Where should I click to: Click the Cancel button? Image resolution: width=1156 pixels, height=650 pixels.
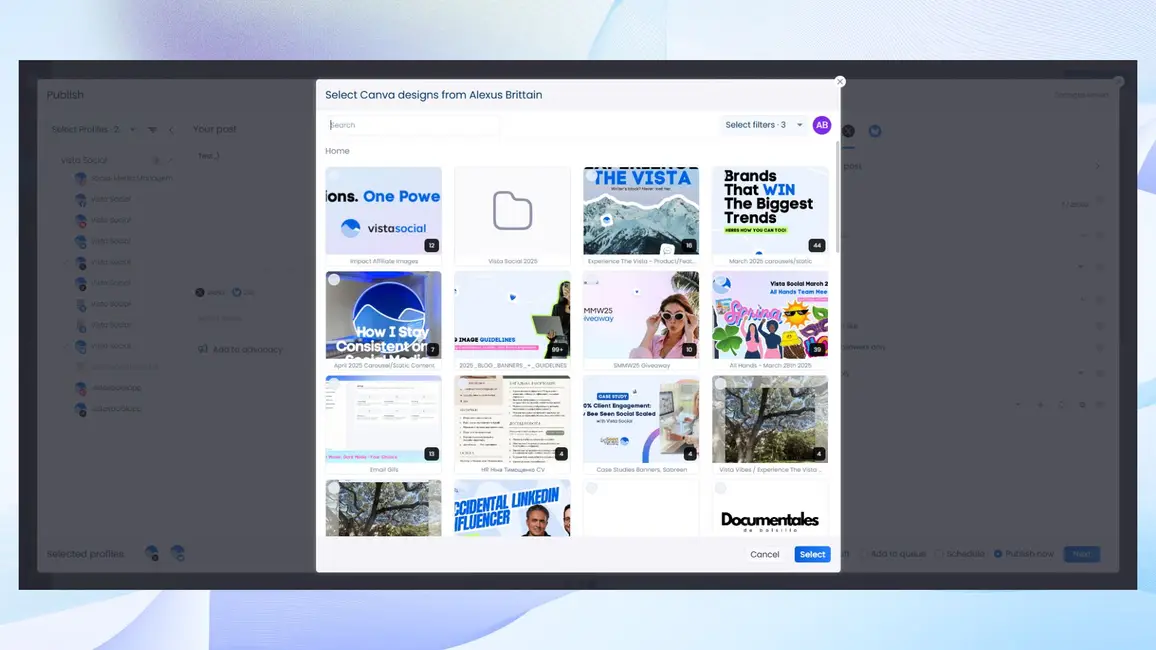[764, 554]
